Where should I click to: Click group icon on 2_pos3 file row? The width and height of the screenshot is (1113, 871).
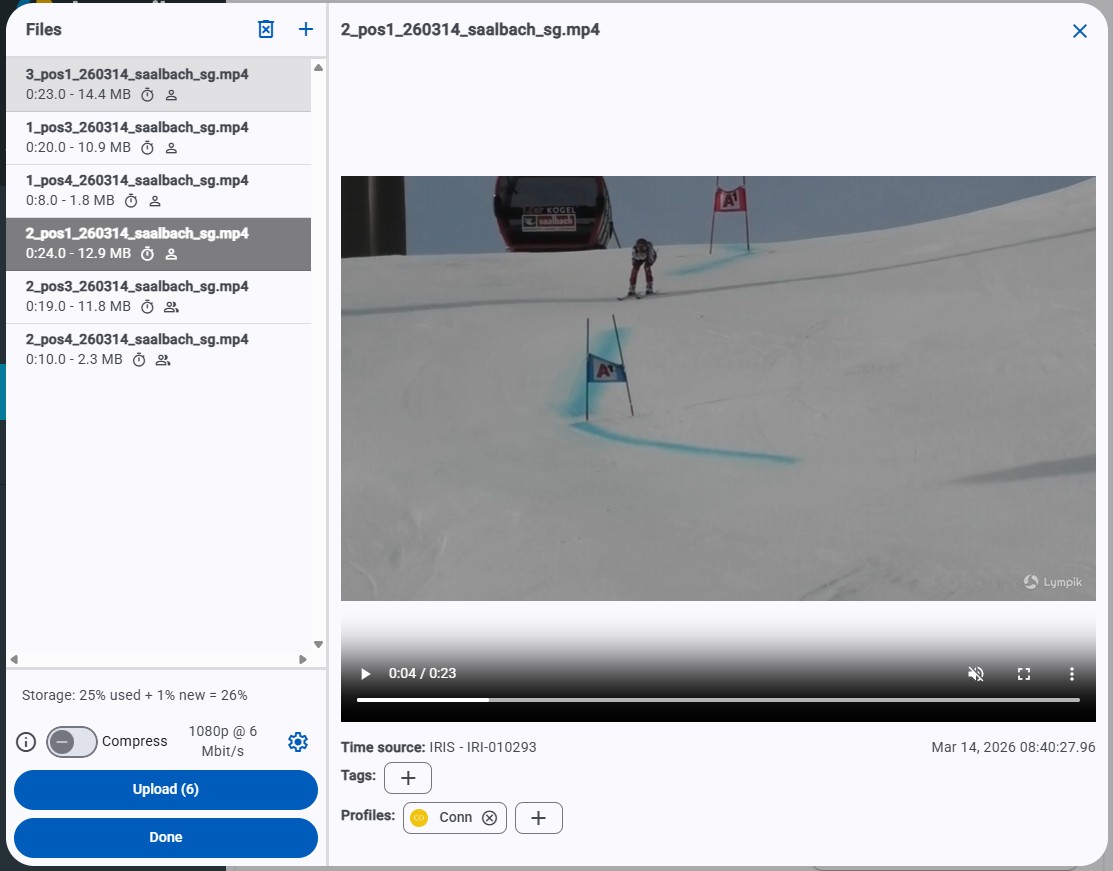pyautogui.click(x=171, y=307)
